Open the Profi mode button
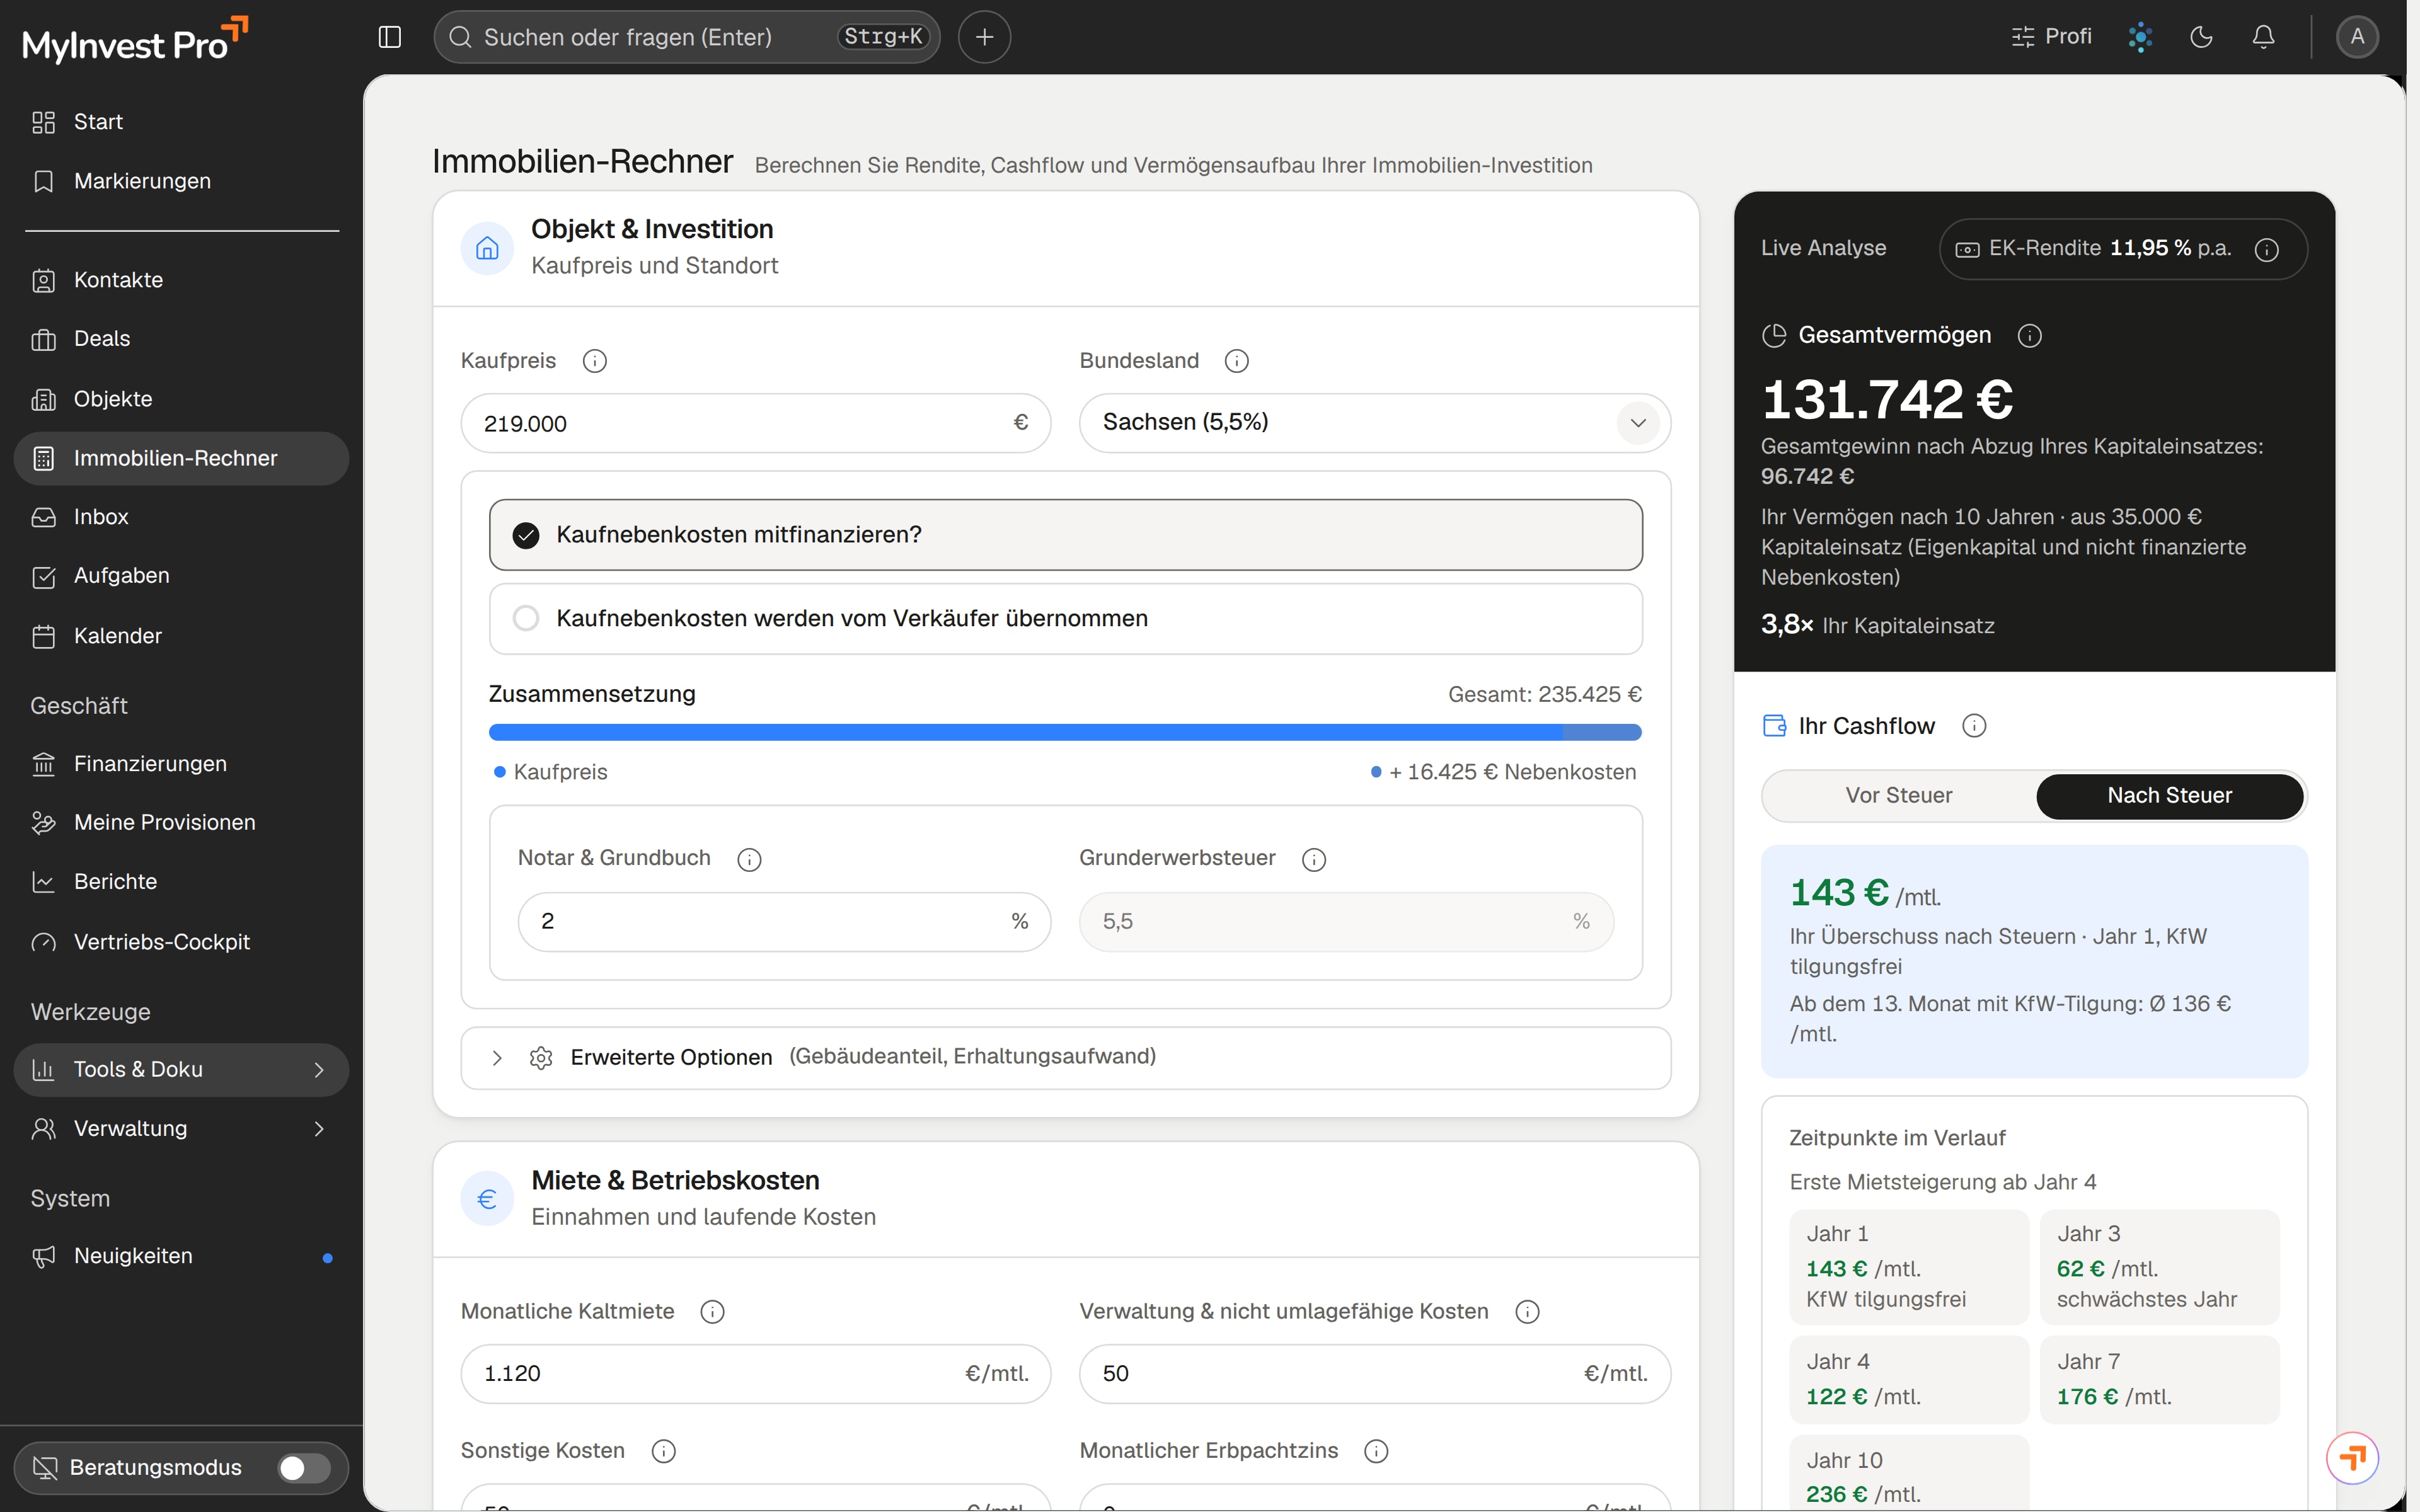 [x=2052, y=37]
